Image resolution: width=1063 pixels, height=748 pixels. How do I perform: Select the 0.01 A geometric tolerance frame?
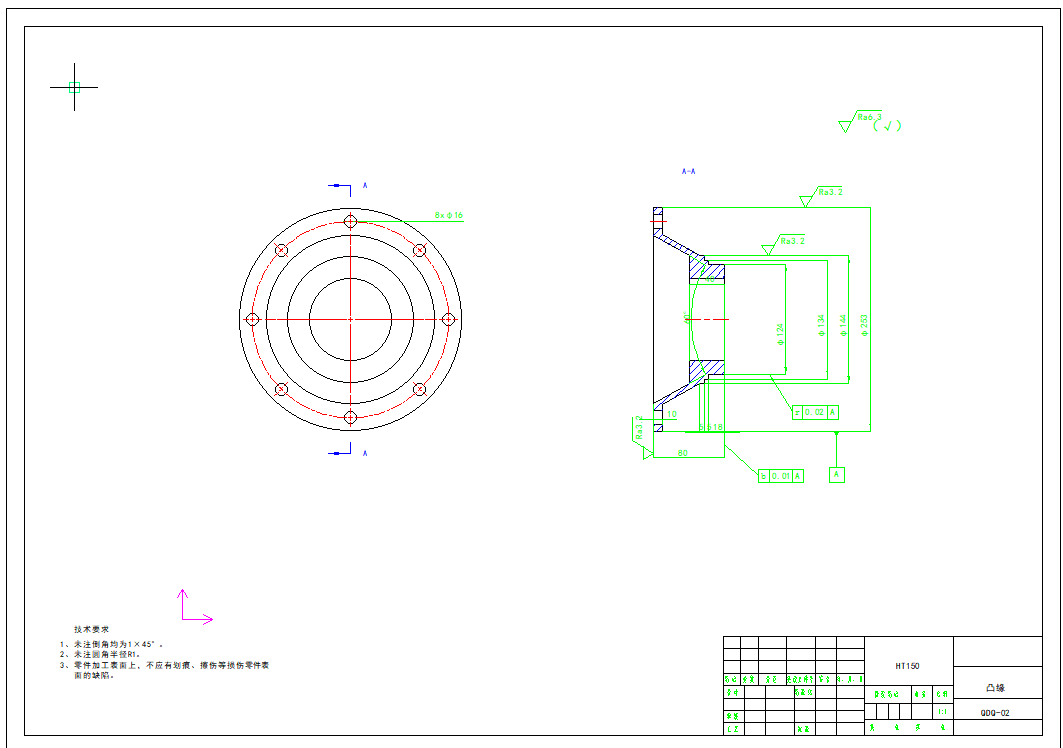click(781, 476)
